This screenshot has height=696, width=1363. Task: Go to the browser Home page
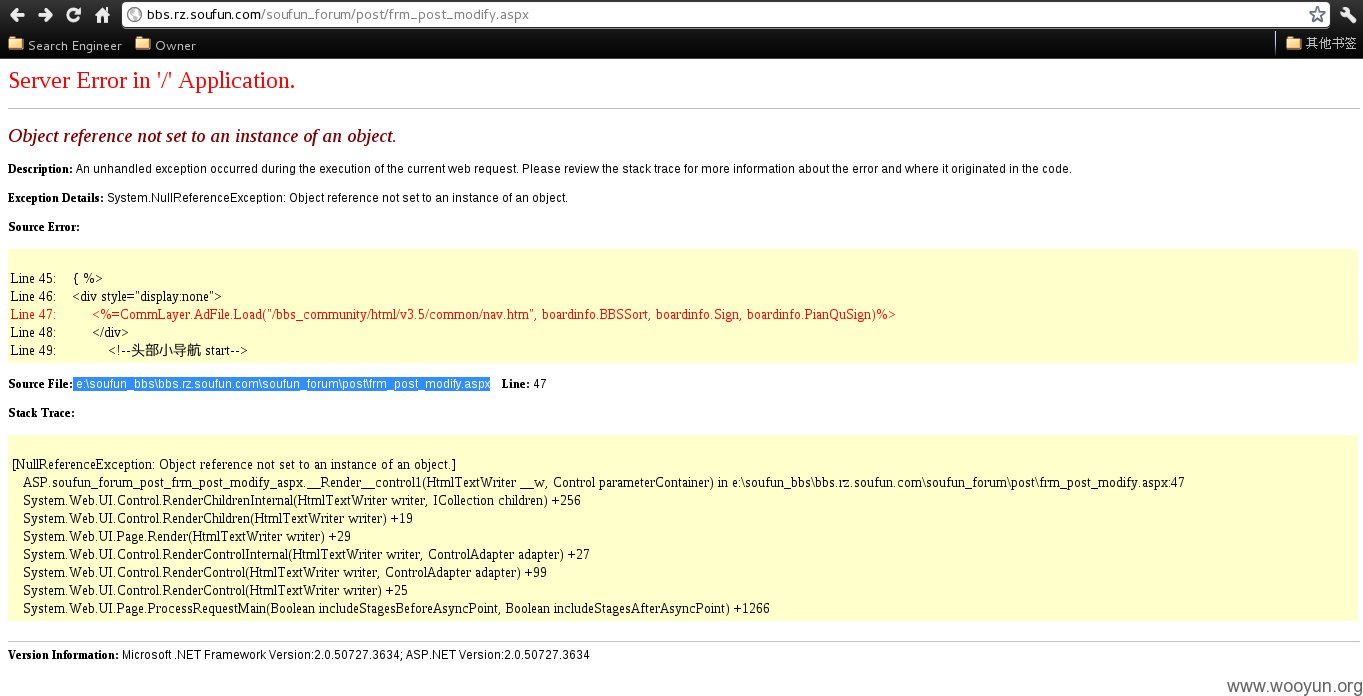click(x=102, y=15)
